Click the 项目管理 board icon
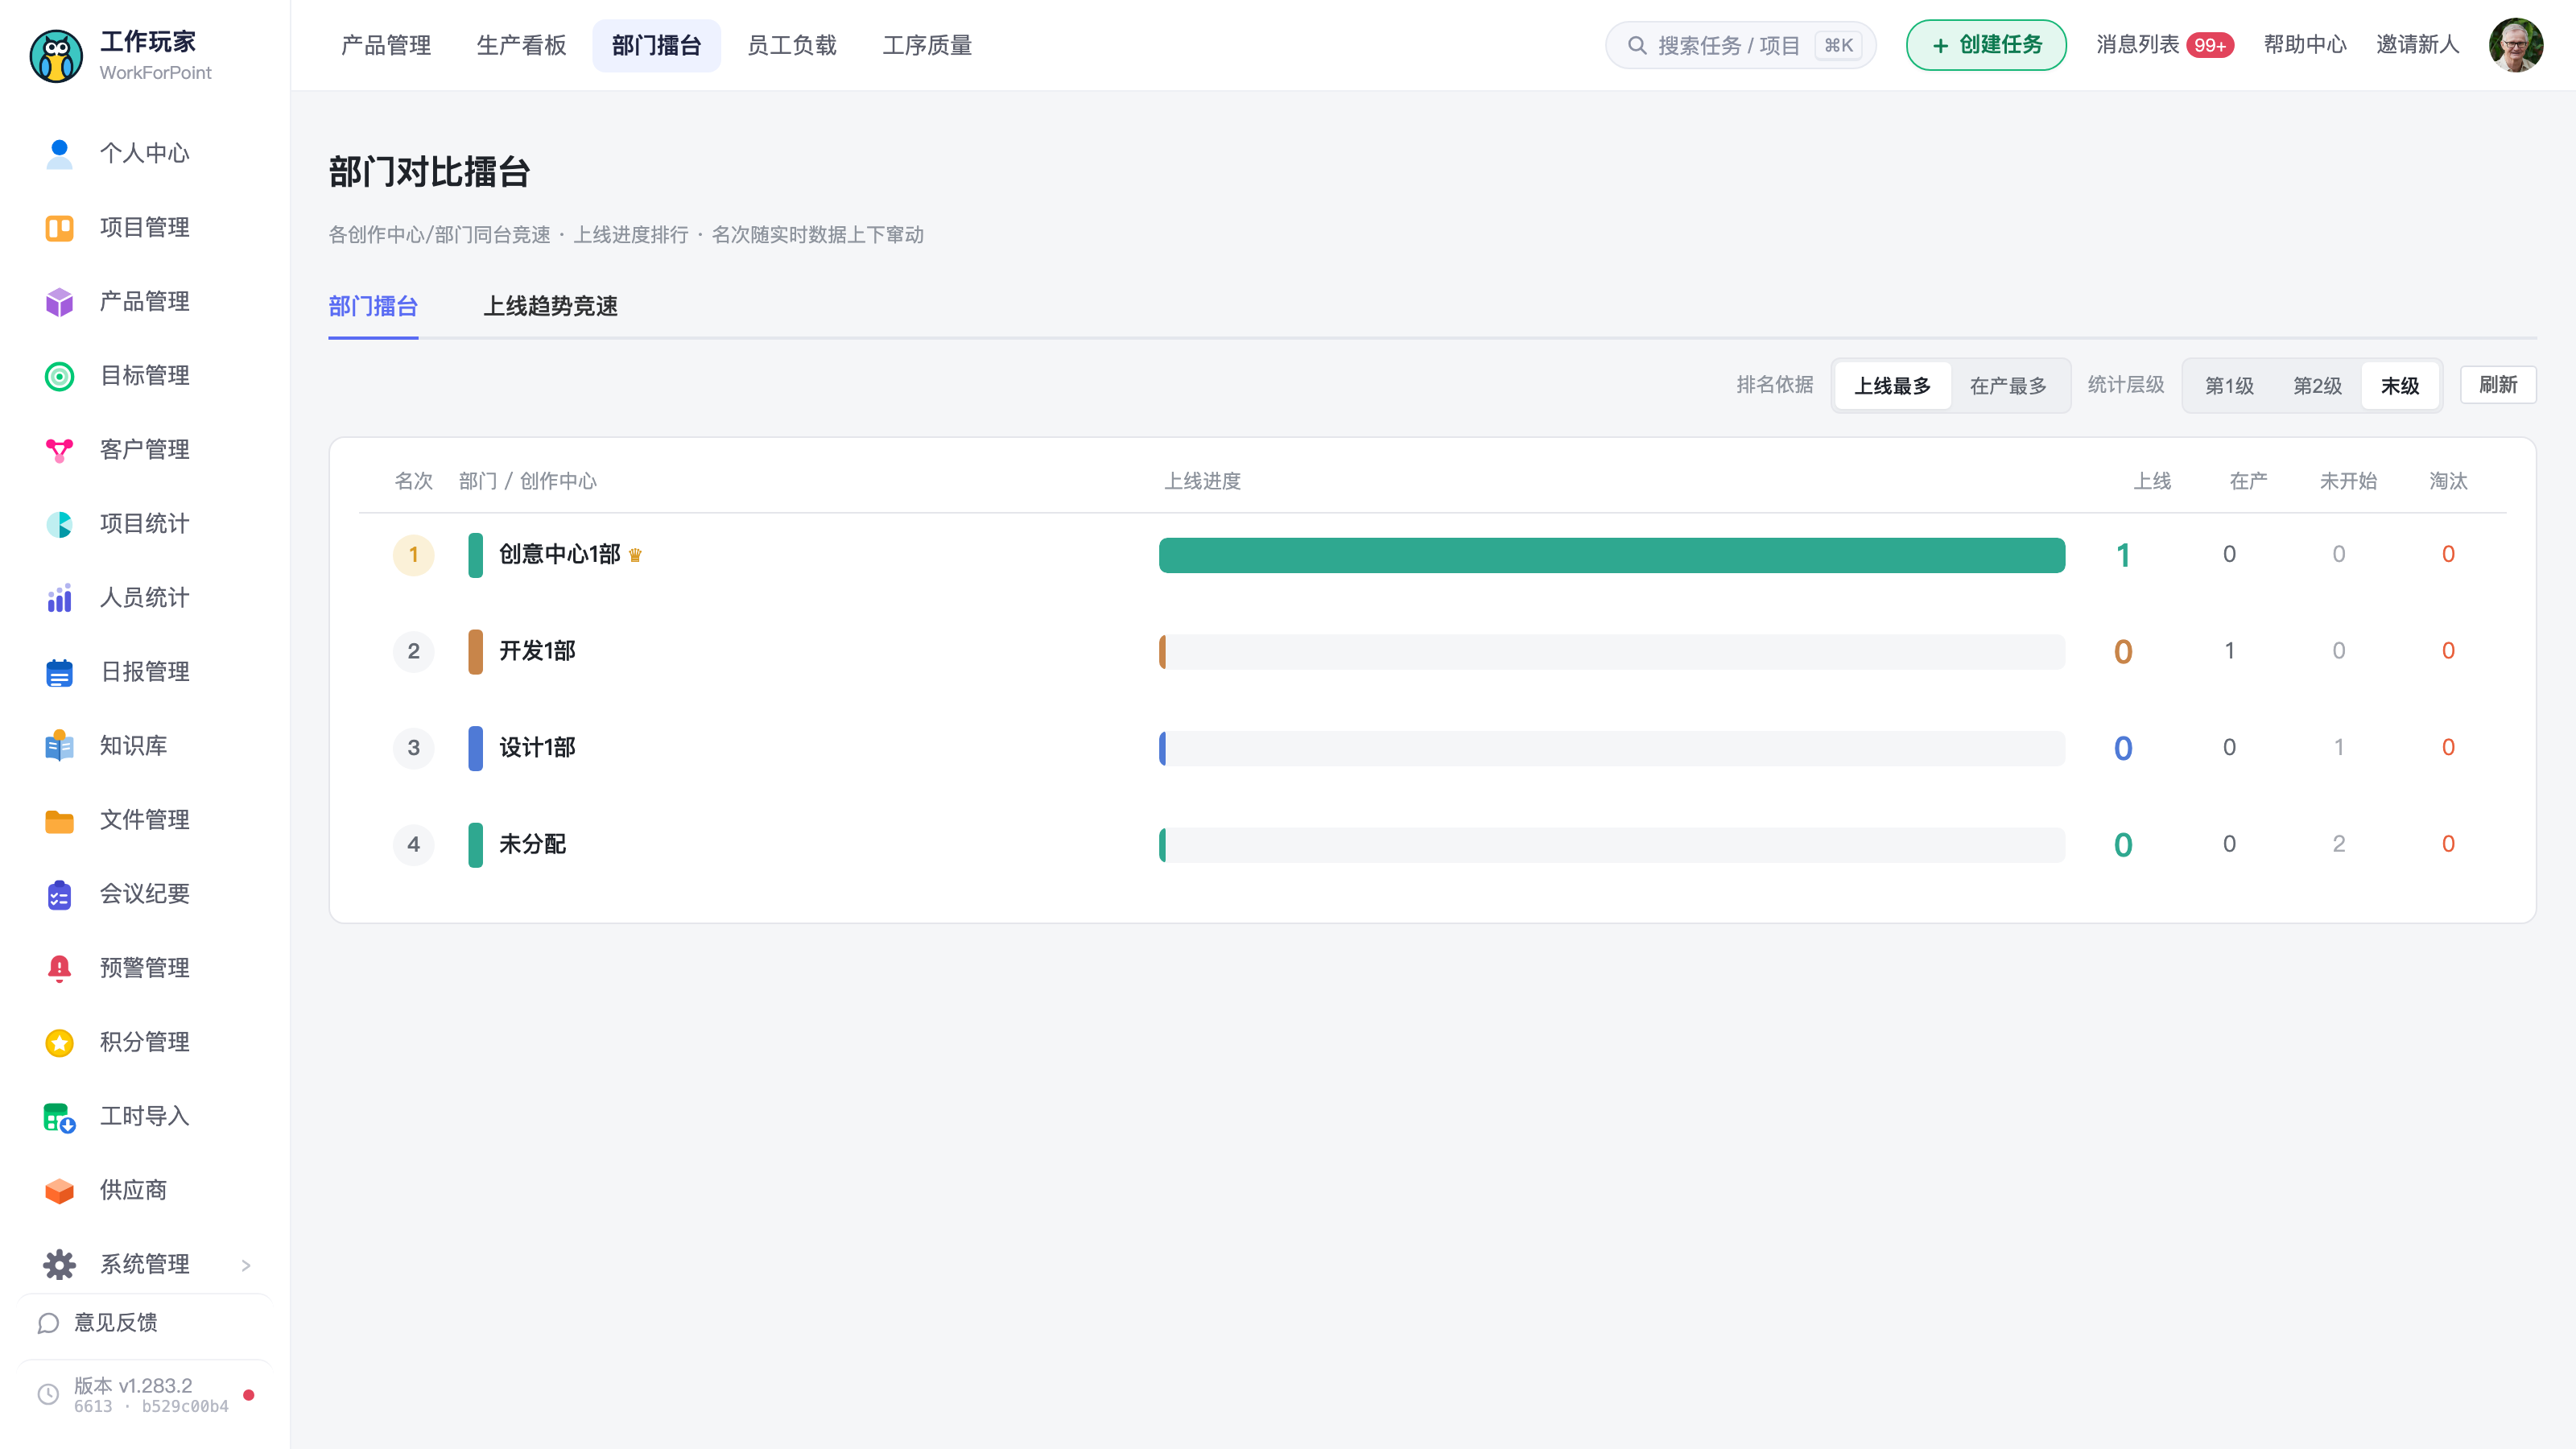The height and width of the screenshot is (1449, 2576). point(59,227)
